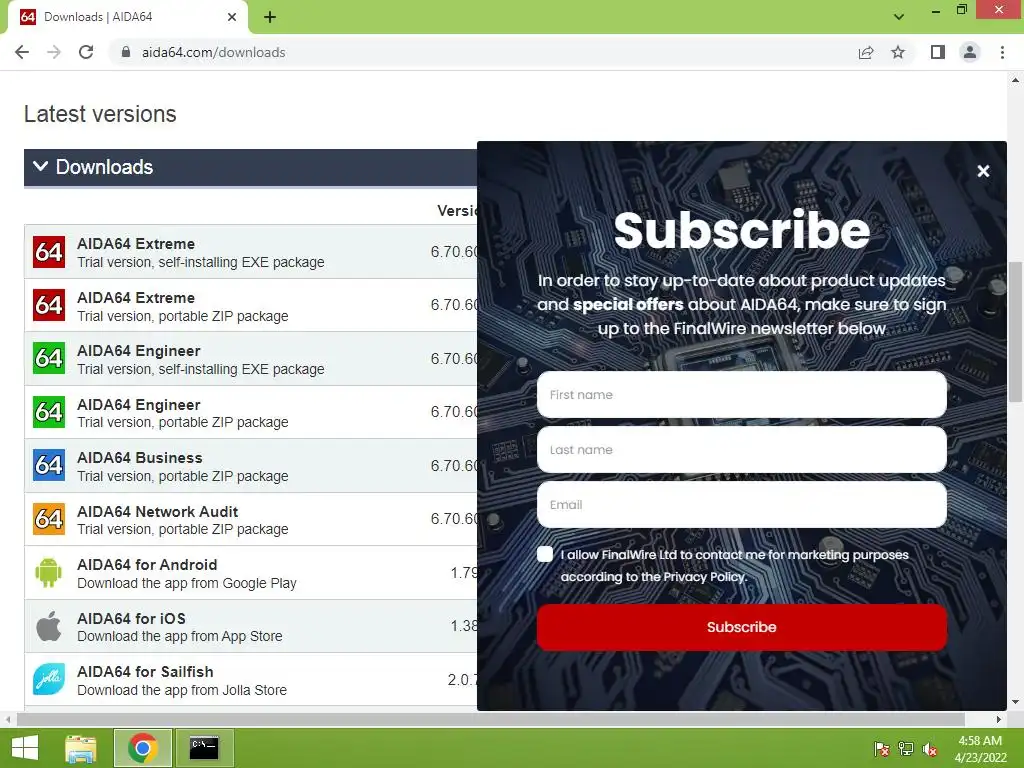1024x768 pixels.
Task: Reload the AIDA64 downloads page
Action: [86, 52]
